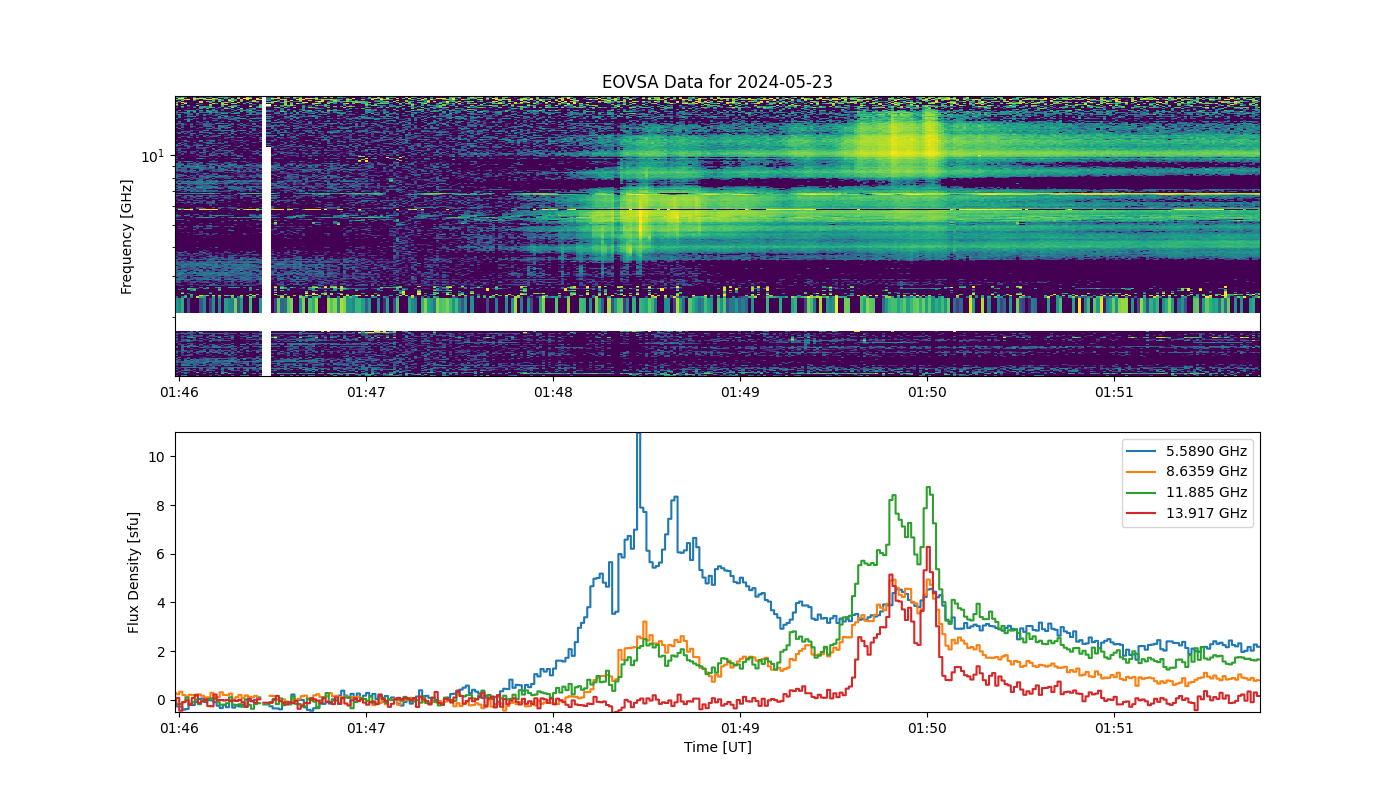Click the vertical white gap in the spectrogram

[x=266, y=237]
